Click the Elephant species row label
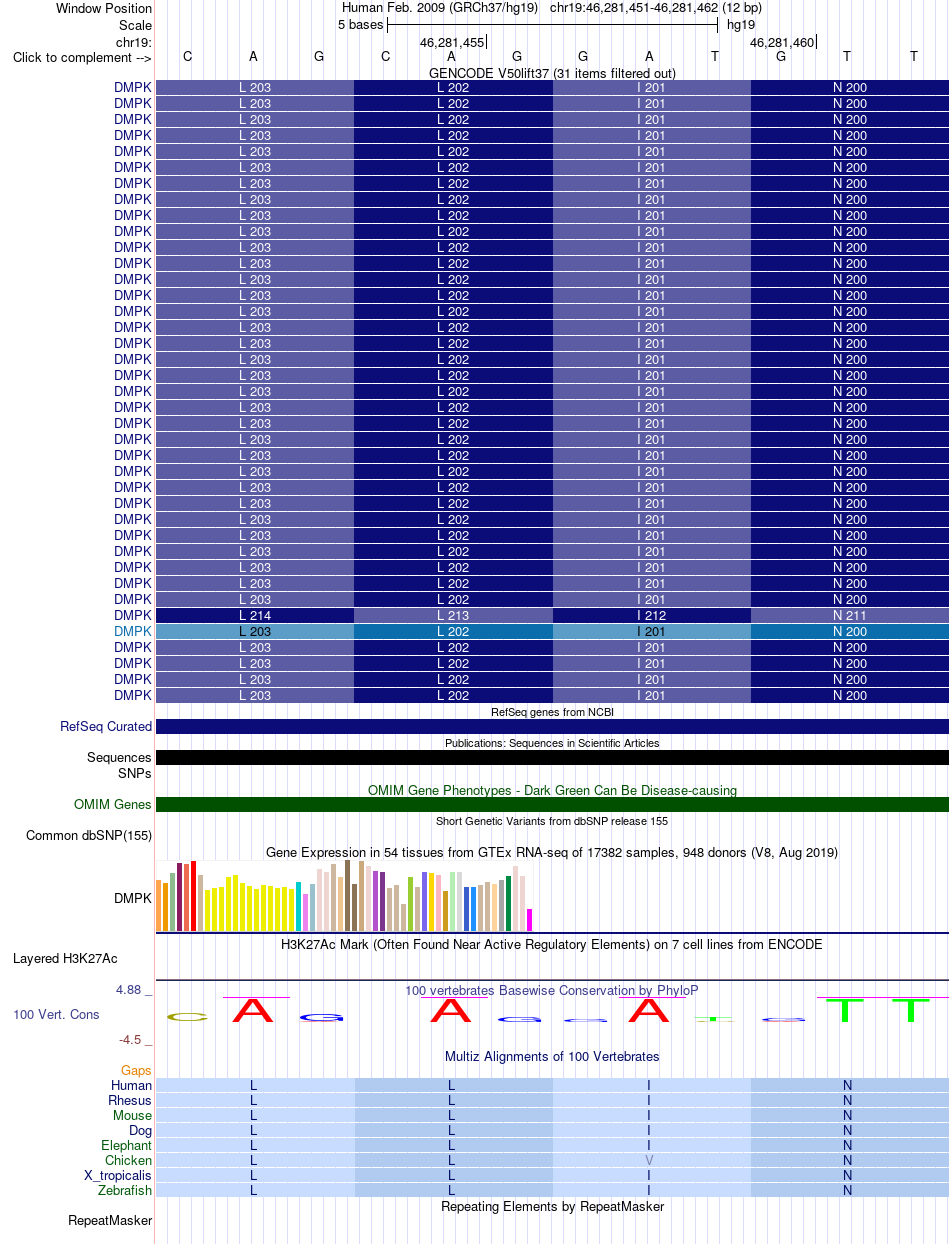 pyautogui.click(x=127, y=1145)
